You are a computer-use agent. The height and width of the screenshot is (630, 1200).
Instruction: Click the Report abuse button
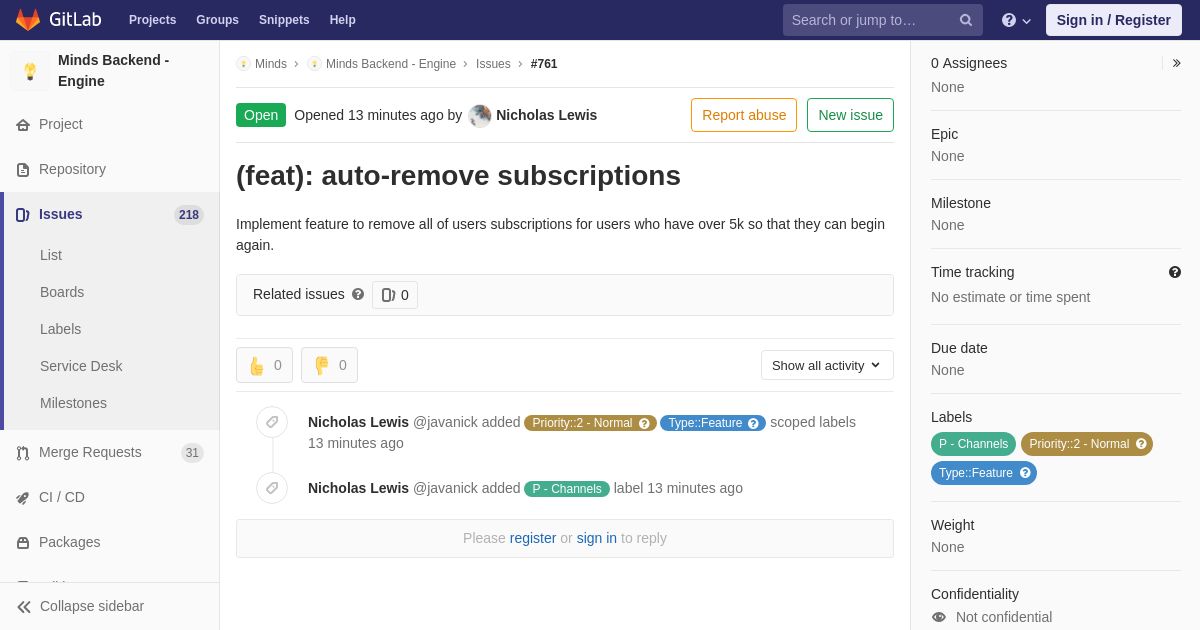[744, 115]
